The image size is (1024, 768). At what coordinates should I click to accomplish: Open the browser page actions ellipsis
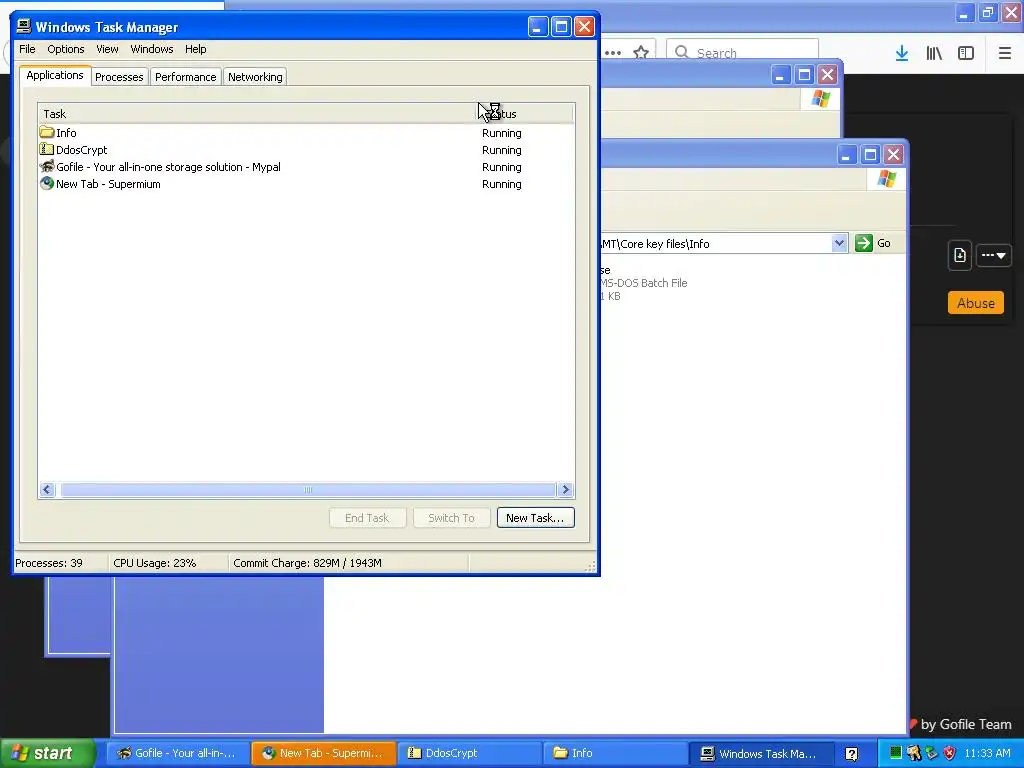(x=613, y=53)
